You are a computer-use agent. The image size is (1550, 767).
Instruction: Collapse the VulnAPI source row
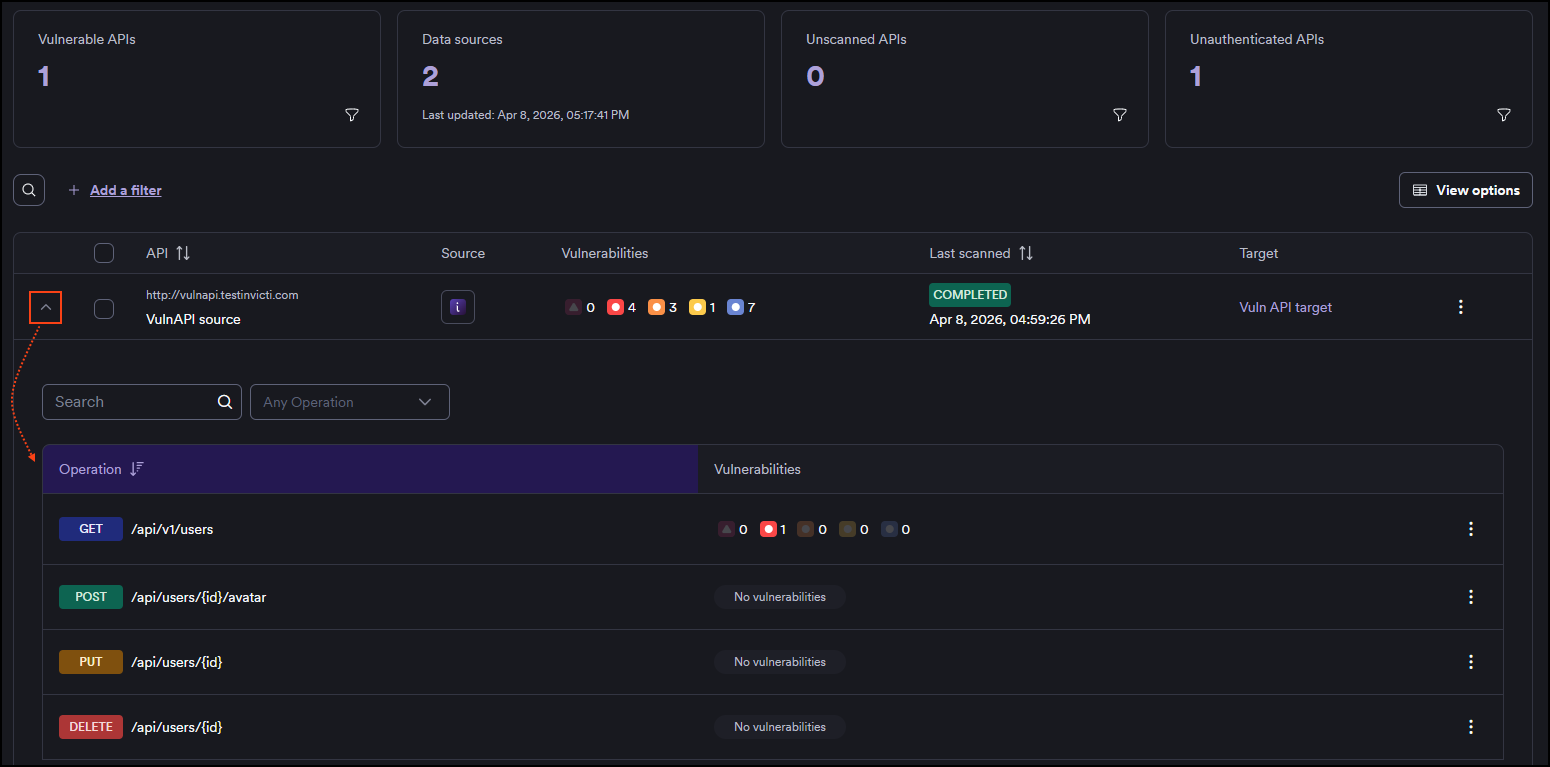pyautogui.click(x=46, y=308)
